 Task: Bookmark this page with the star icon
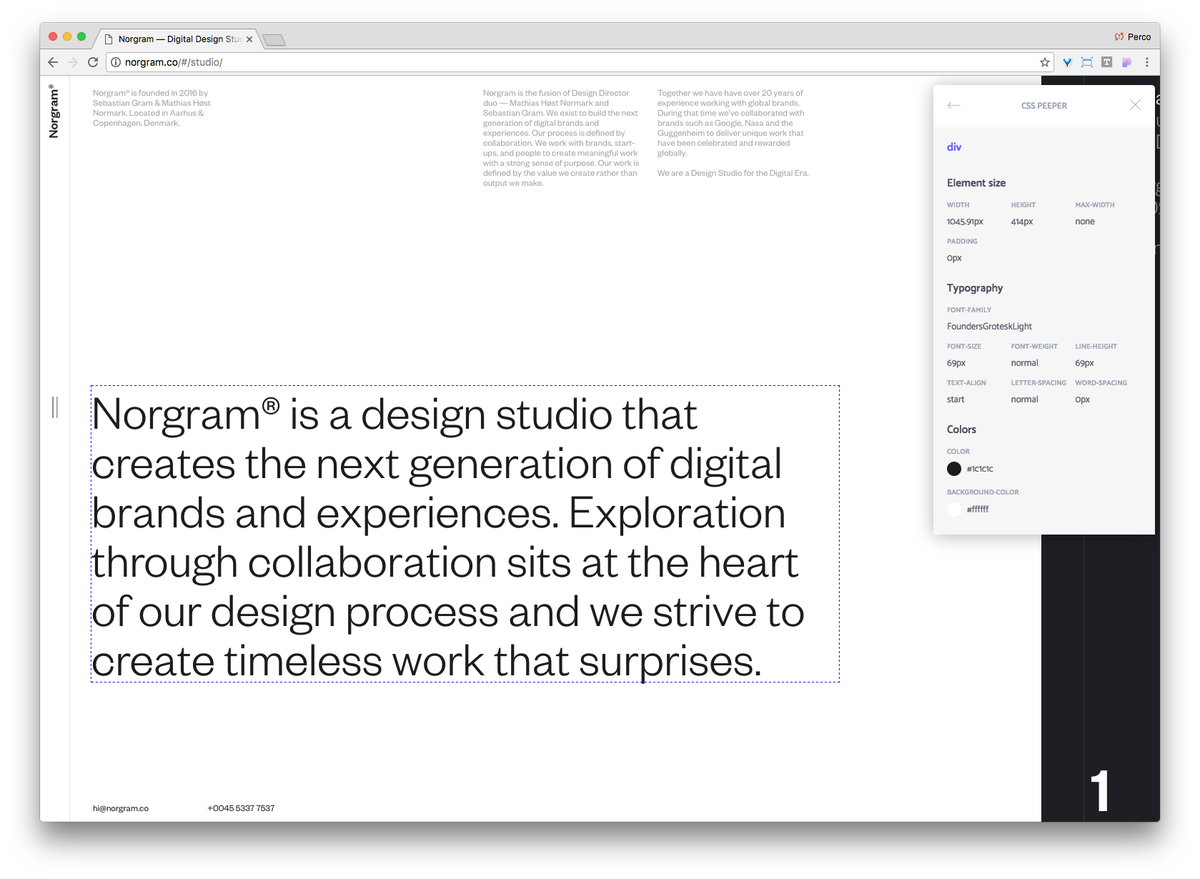click(1045, 62)
